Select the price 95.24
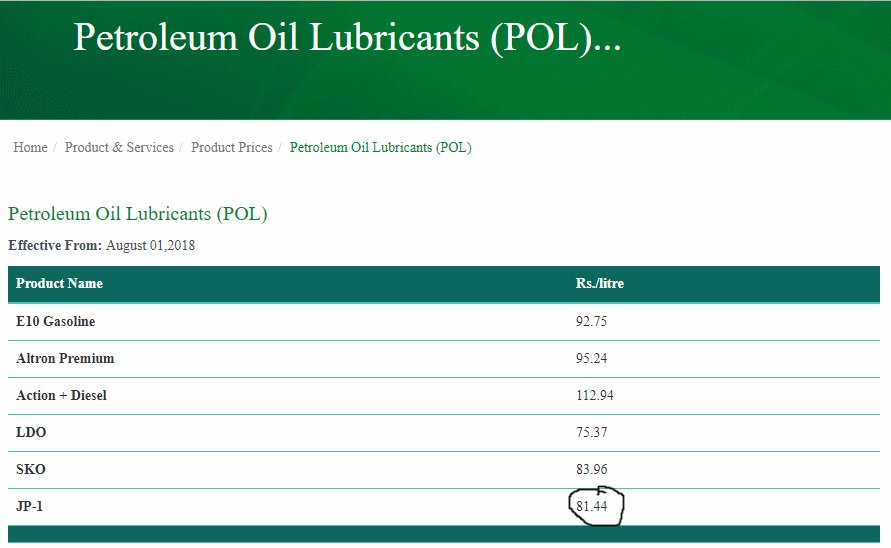This screenshot has width=891, height=548. [x=591, y=358]
